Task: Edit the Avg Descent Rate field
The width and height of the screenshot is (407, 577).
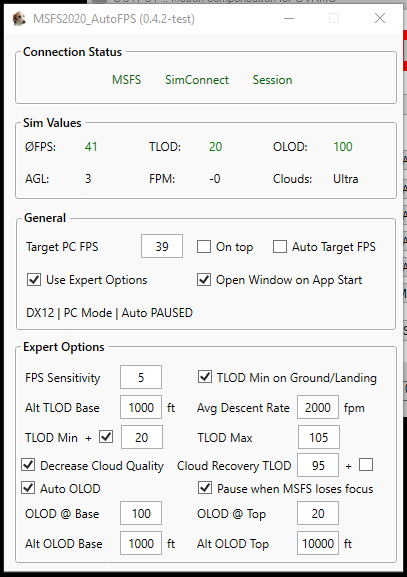Action: click(x=318, y=407)
